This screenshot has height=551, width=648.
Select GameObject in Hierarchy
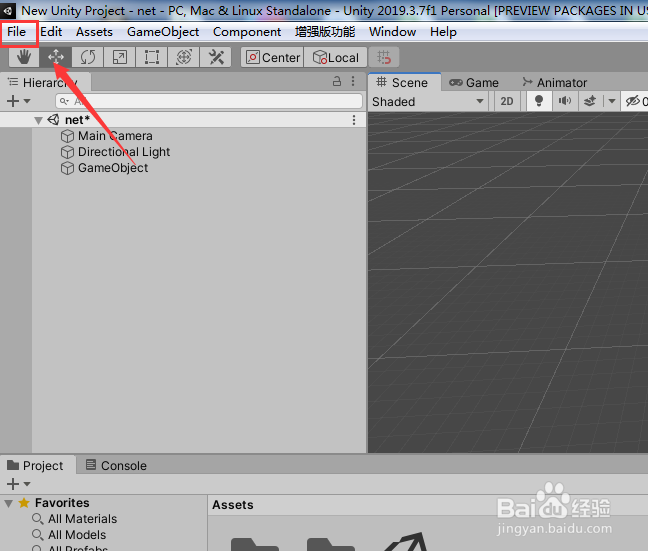pos(113,168)
